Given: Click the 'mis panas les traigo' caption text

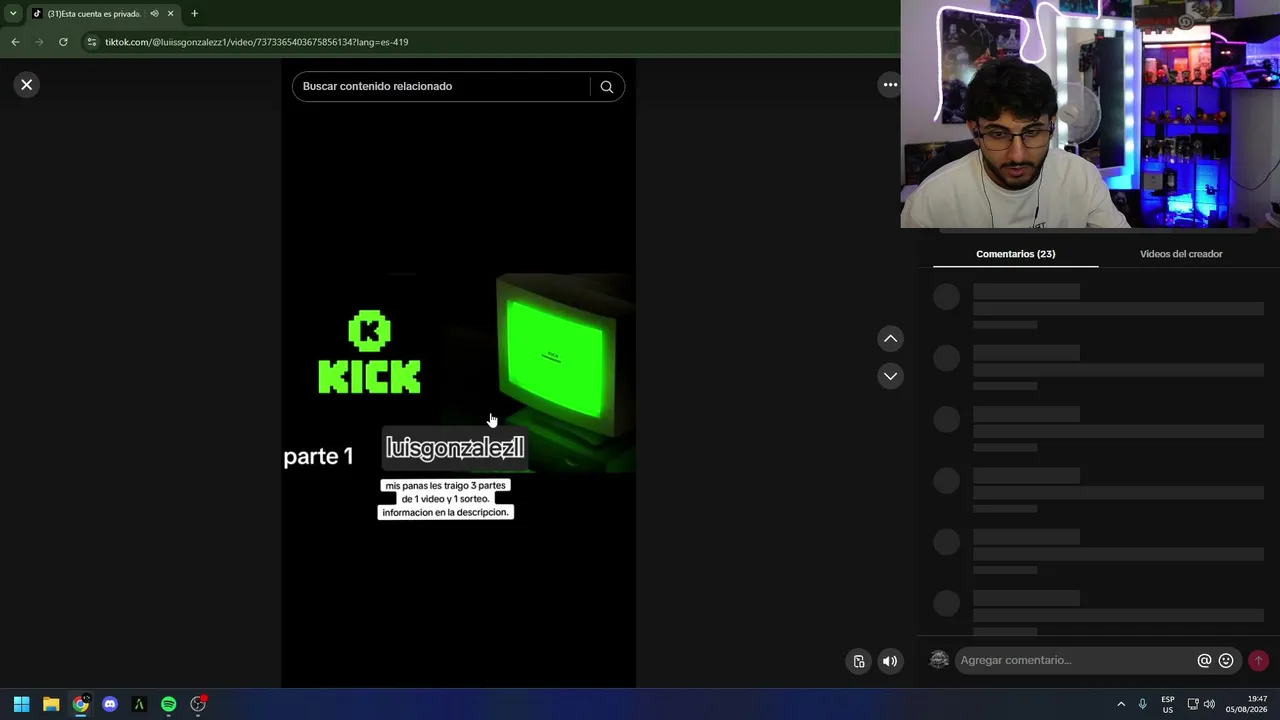Looking at the screenshot, I should click(x=446, y=499).
